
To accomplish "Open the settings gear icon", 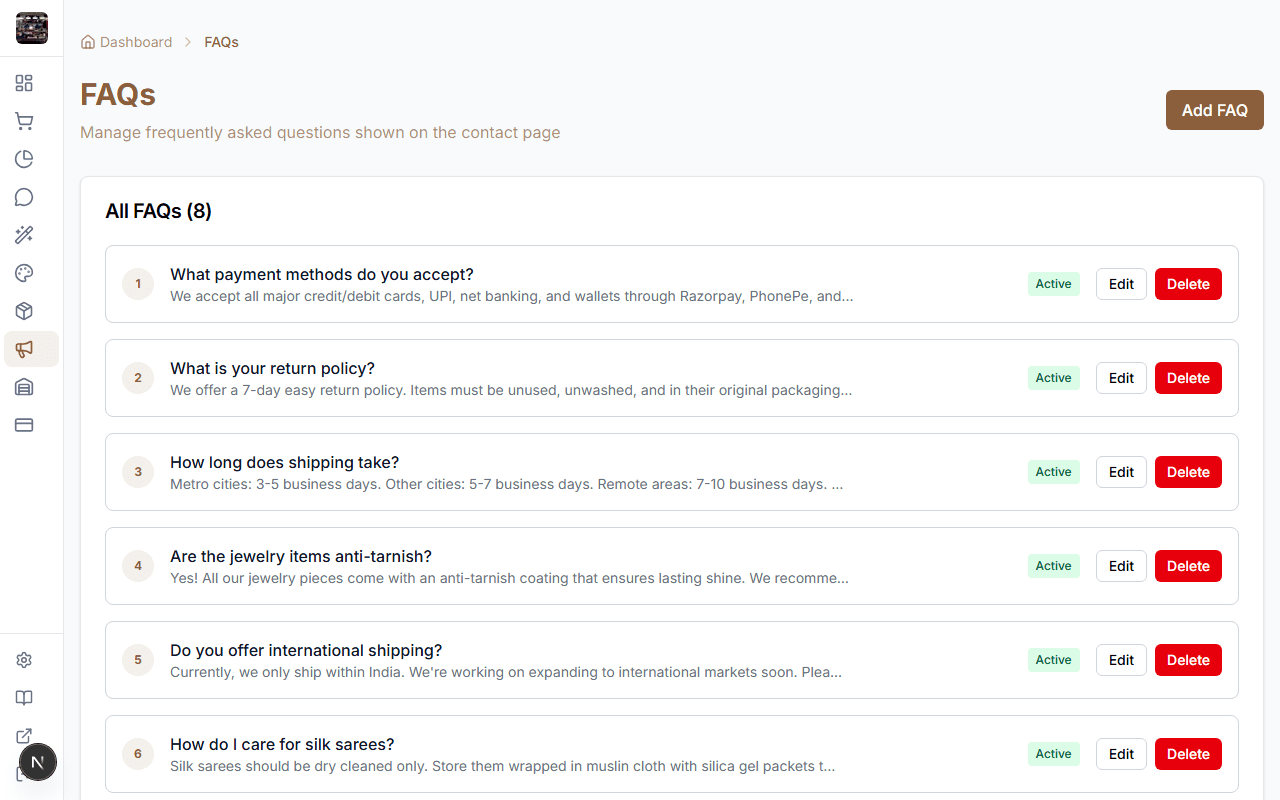I will pos(24,660).
